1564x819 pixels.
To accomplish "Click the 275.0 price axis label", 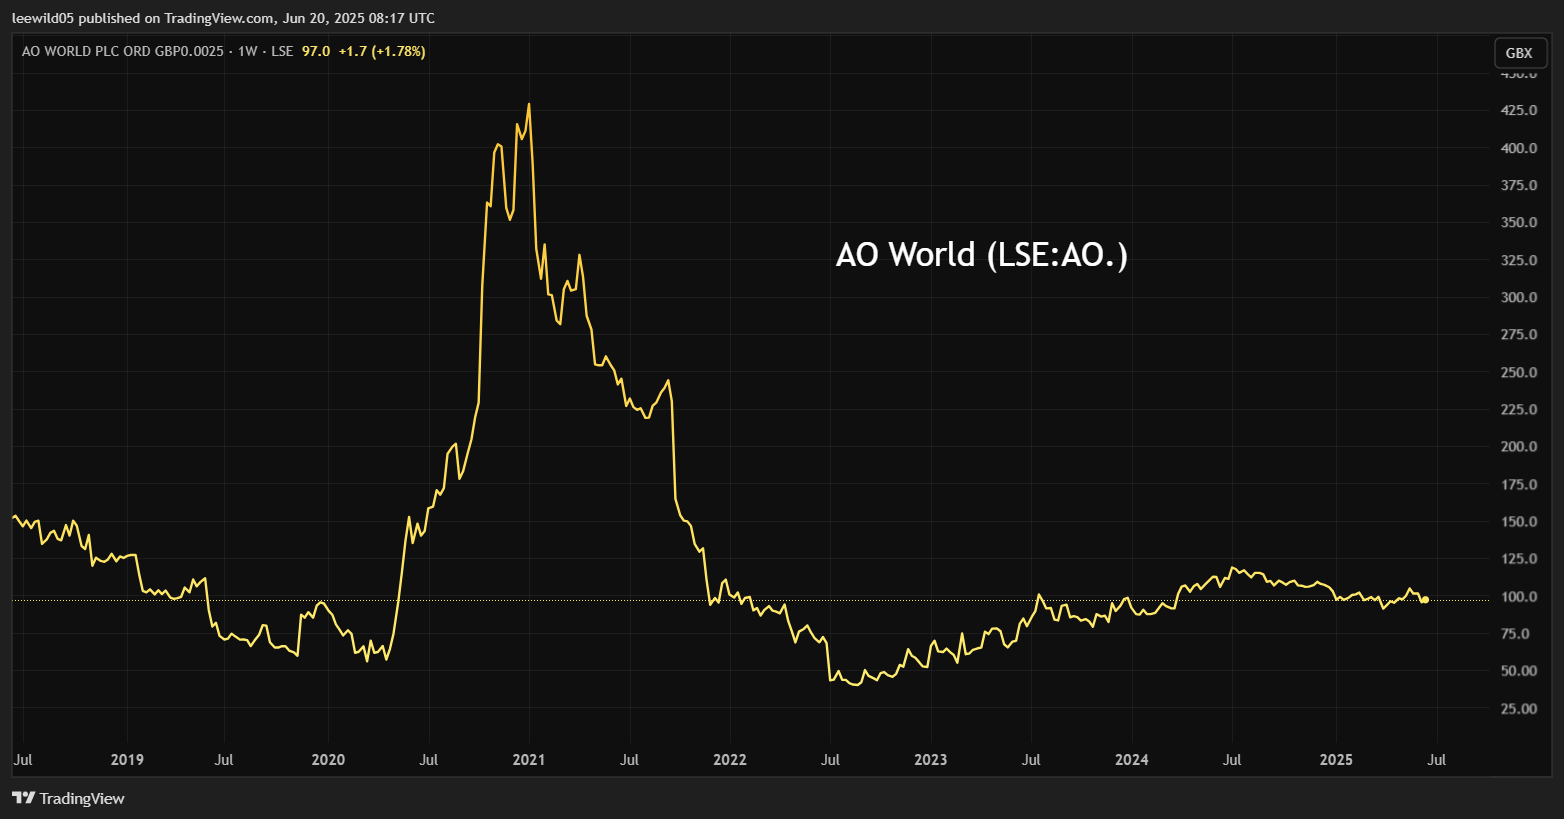I will point(1519,334).
